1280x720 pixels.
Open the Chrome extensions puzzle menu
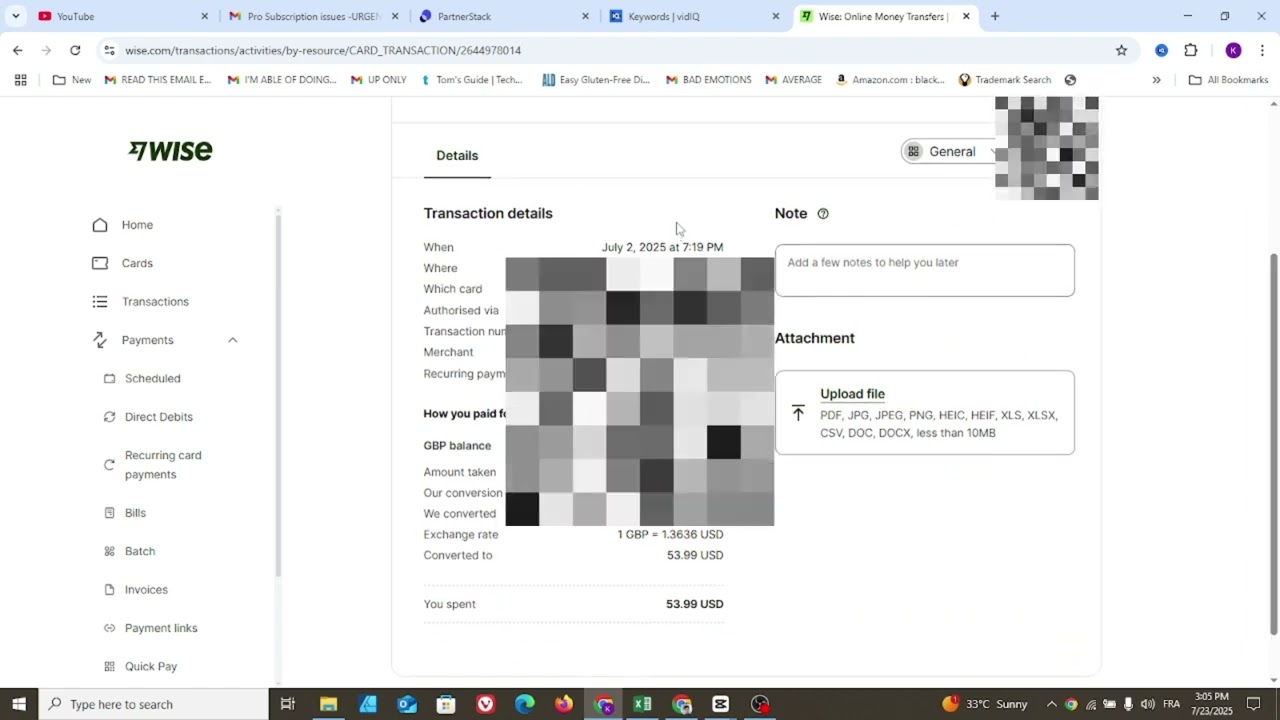point(1190,50)
